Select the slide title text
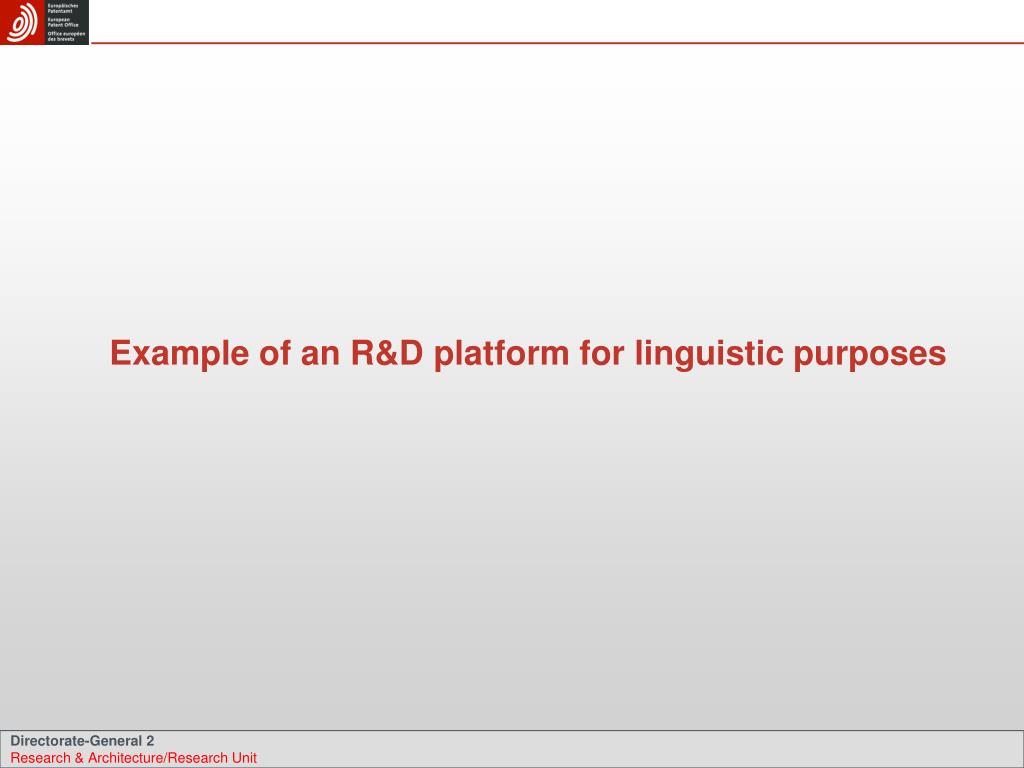 click(x=527, y=353)
